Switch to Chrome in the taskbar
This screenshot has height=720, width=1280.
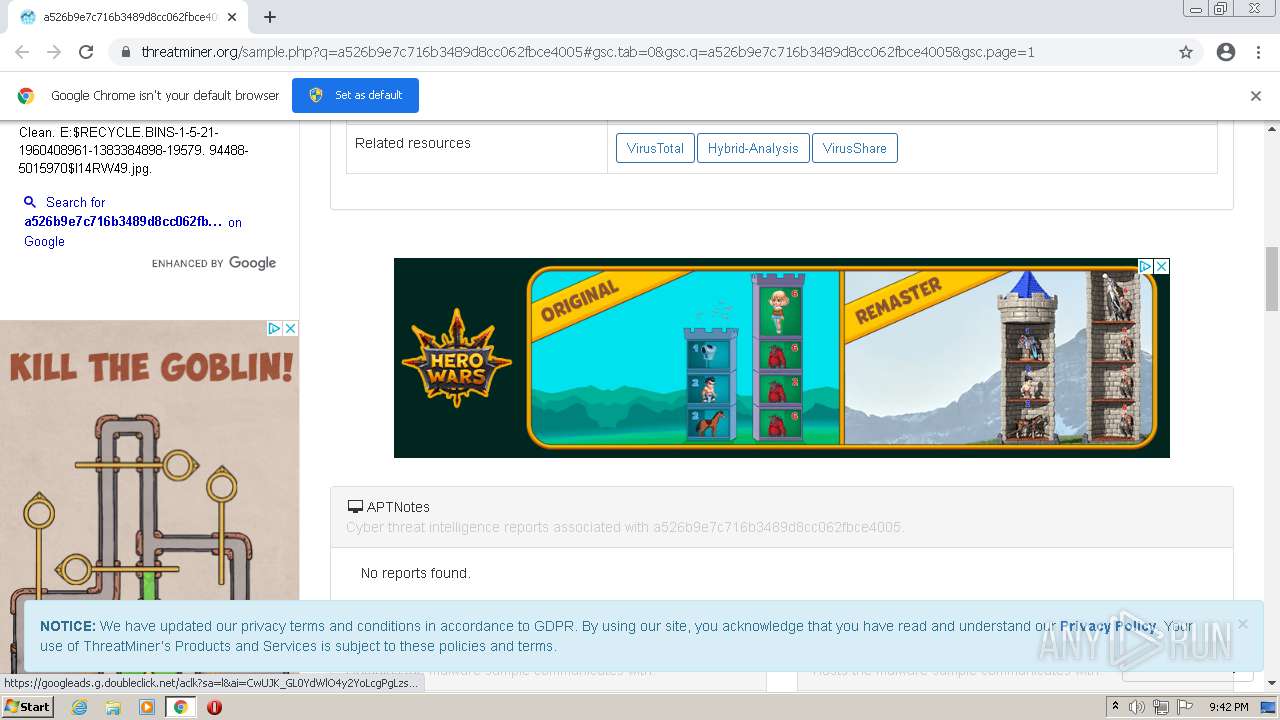[181, 707]
